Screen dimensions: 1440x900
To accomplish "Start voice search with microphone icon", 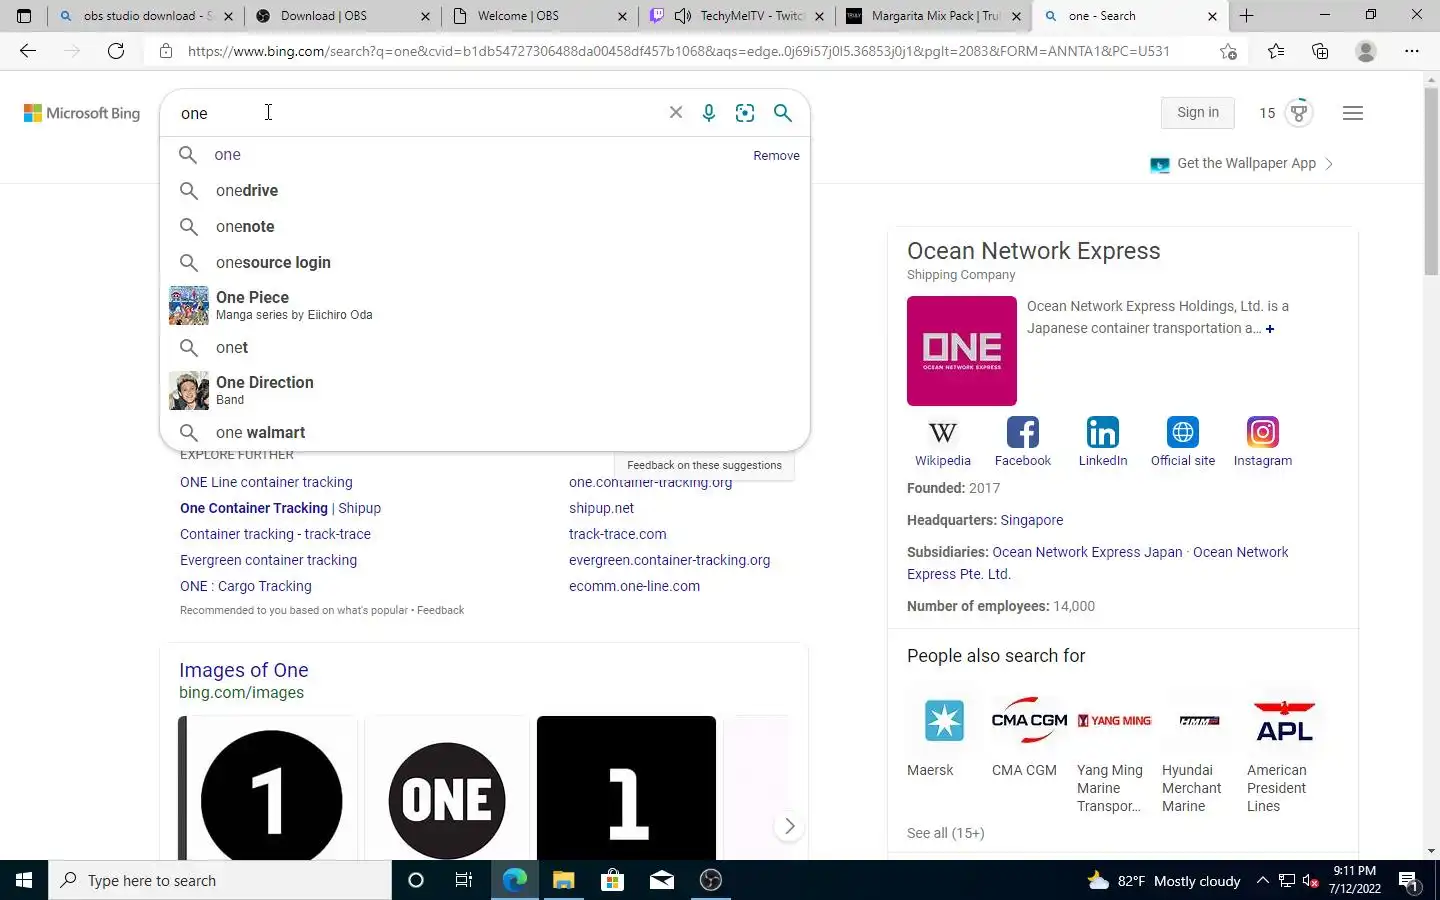I will click(x=709, y=113).
